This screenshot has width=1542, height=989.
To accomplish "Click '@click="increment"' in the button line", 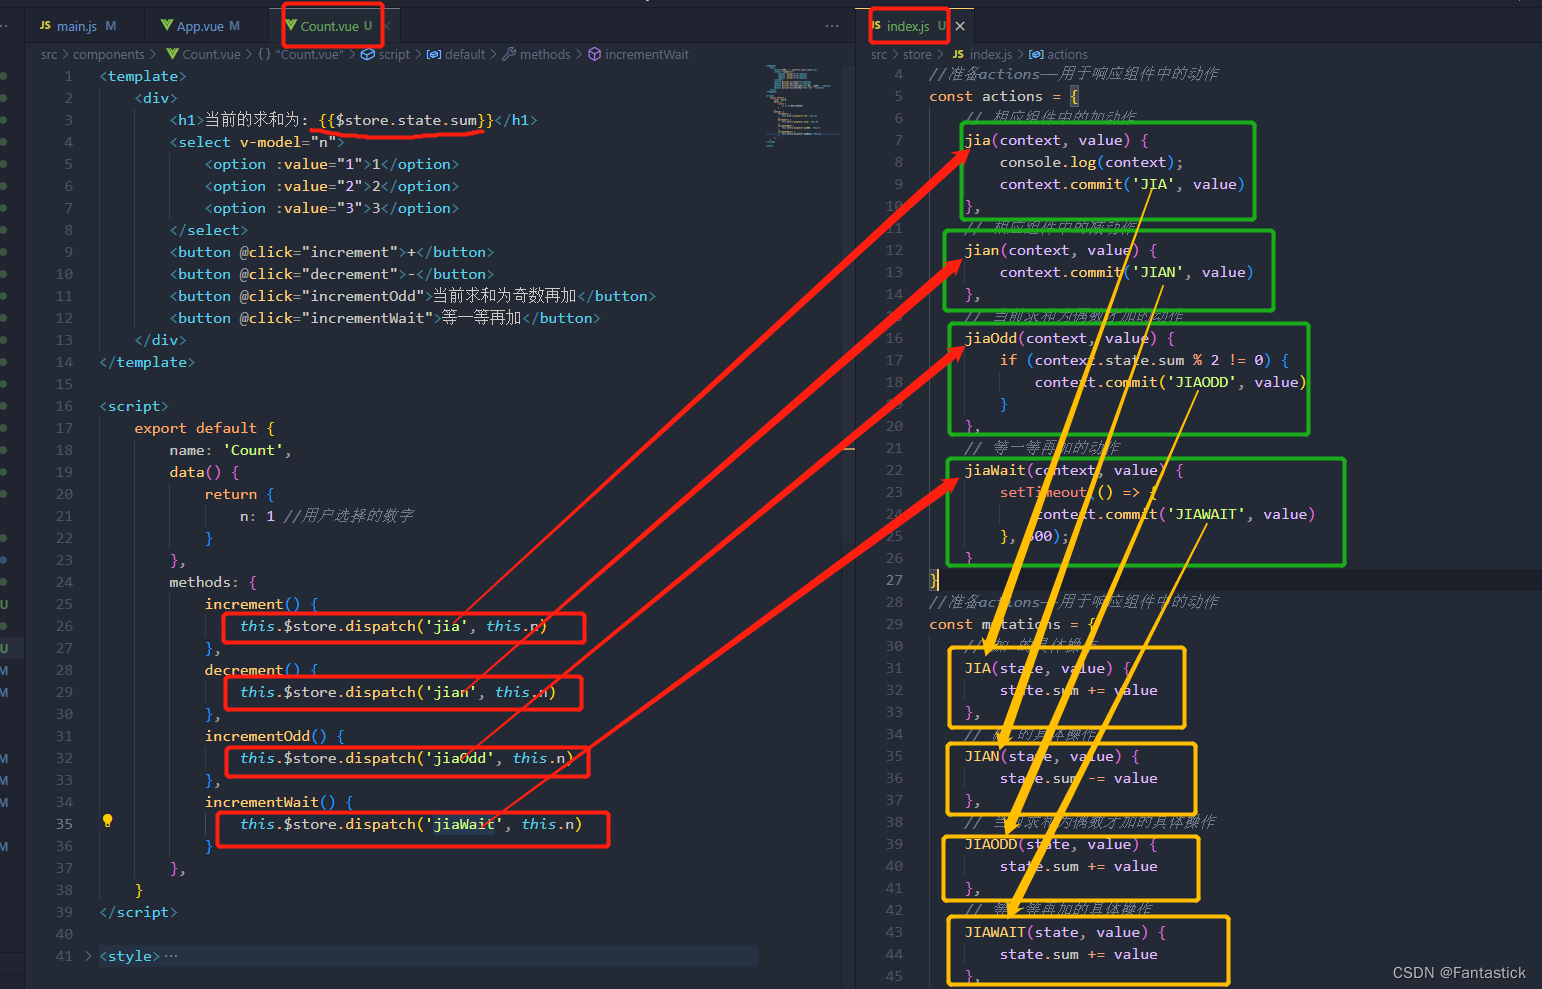I will point(319,252).
